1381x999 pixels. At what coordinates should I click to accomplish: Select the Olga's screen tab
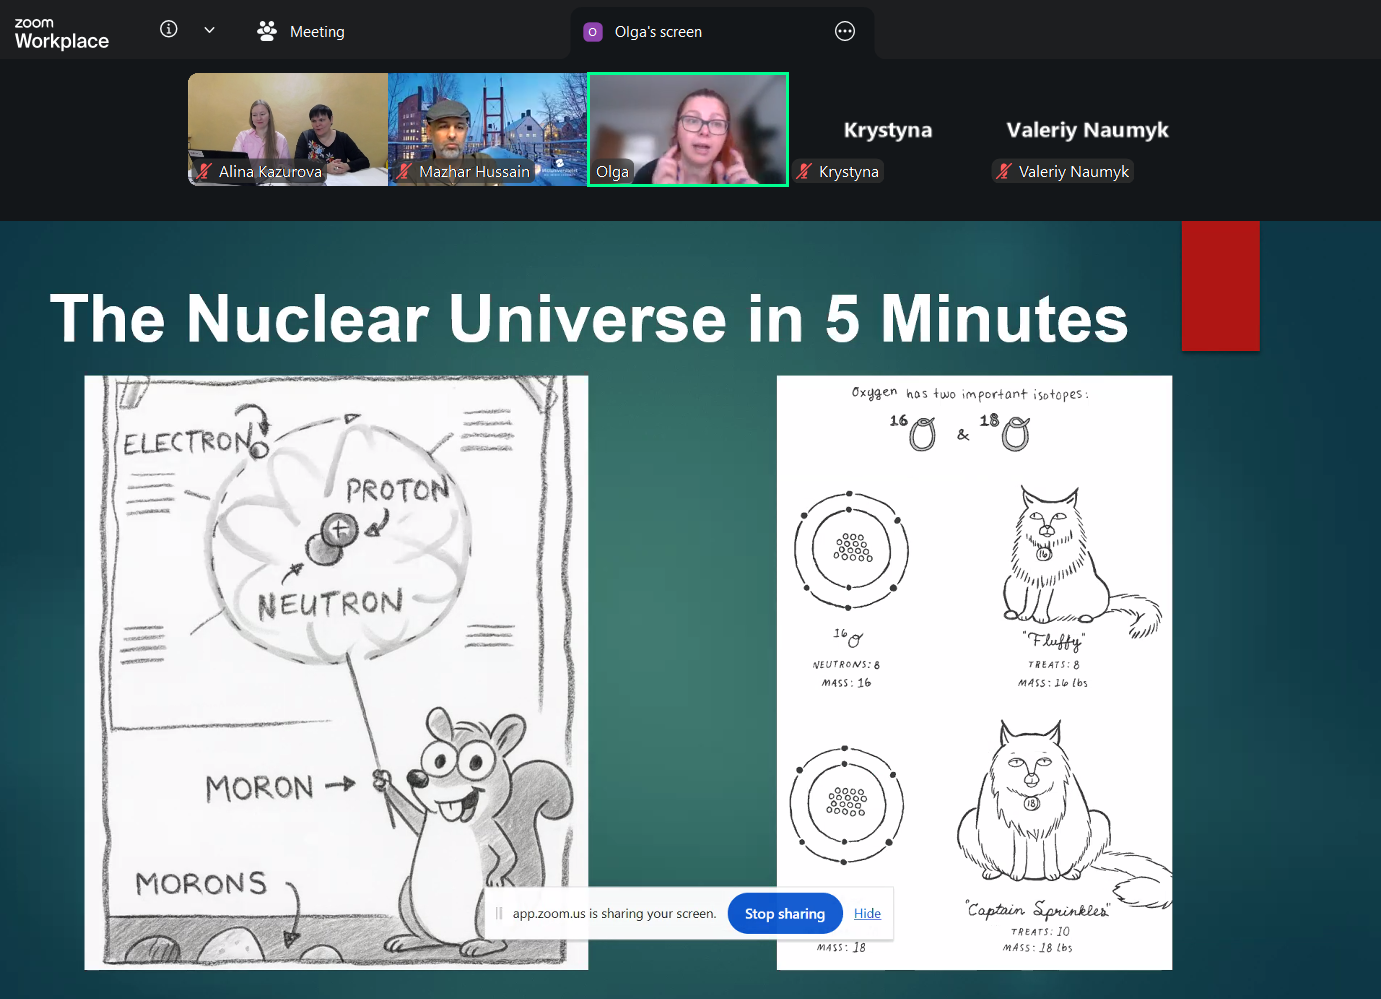722,32
